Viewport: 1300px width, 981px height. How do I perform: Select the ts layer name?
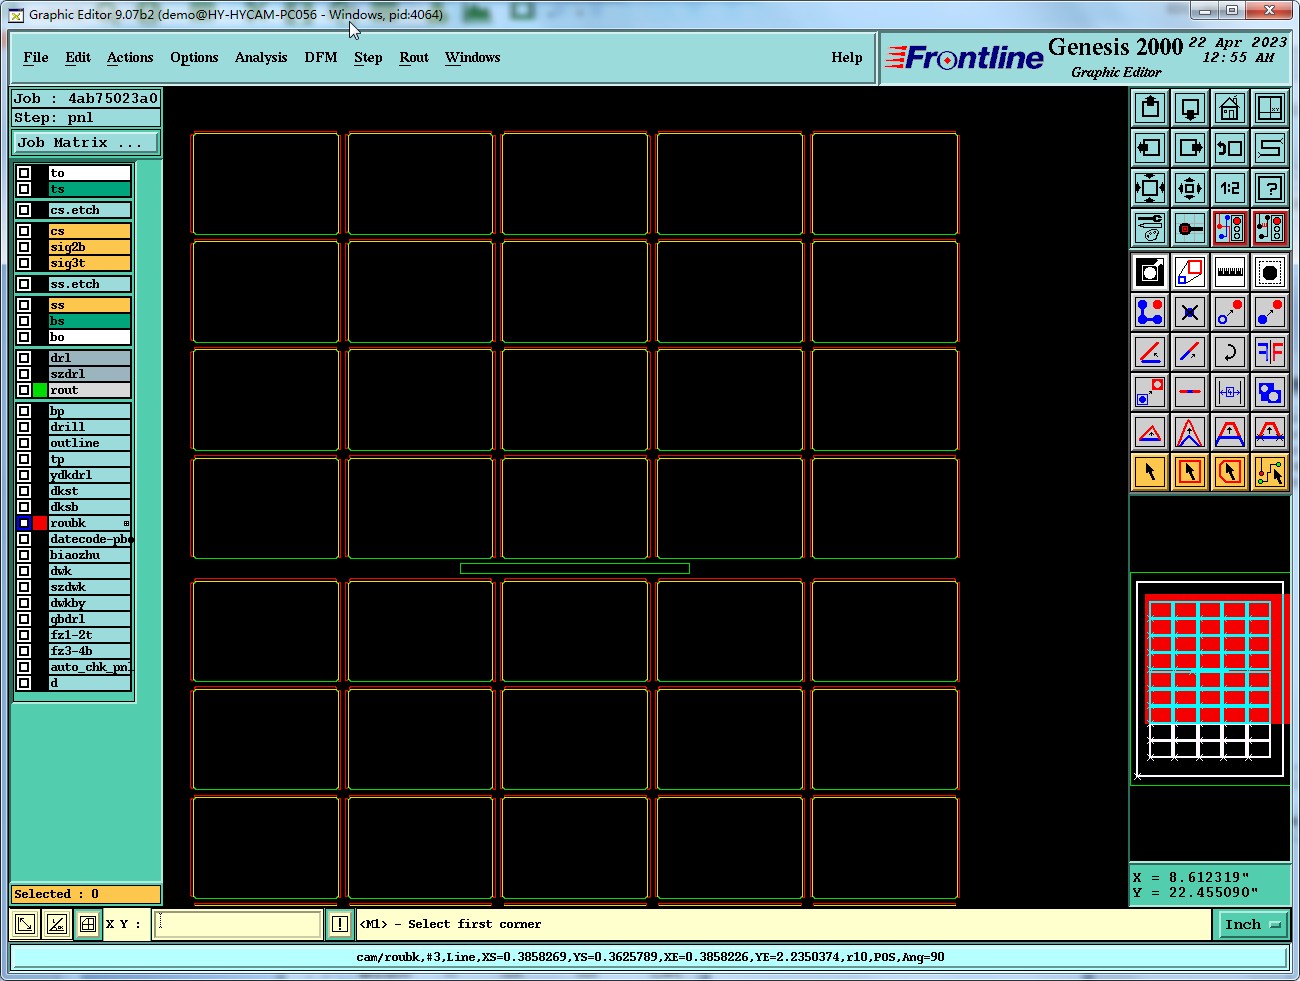(89, 189)
